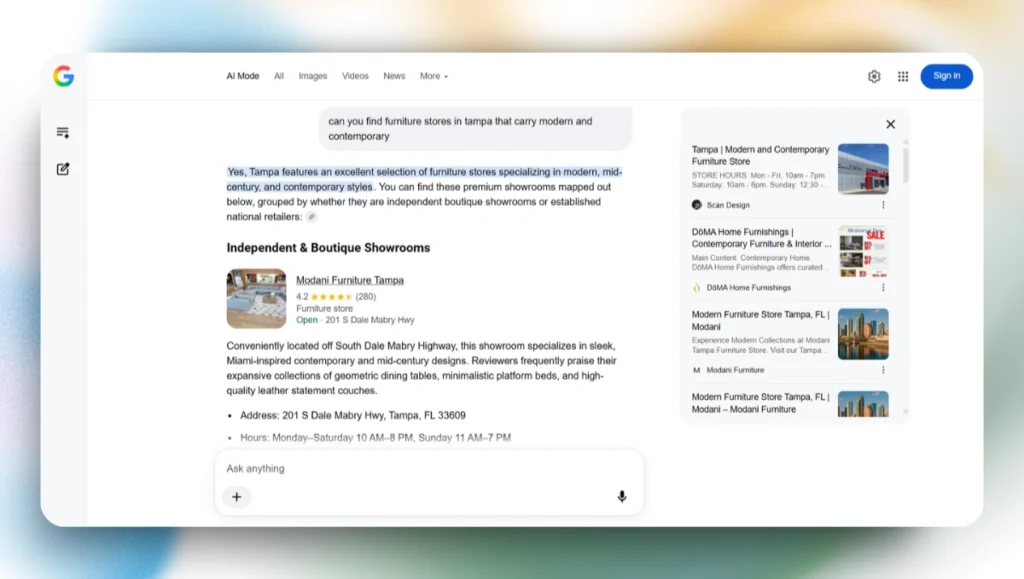This screenshot has width=1024, height=579.
Task: Click the DōMA Home Furnishings favicon
Action: (x=697, y=287)
